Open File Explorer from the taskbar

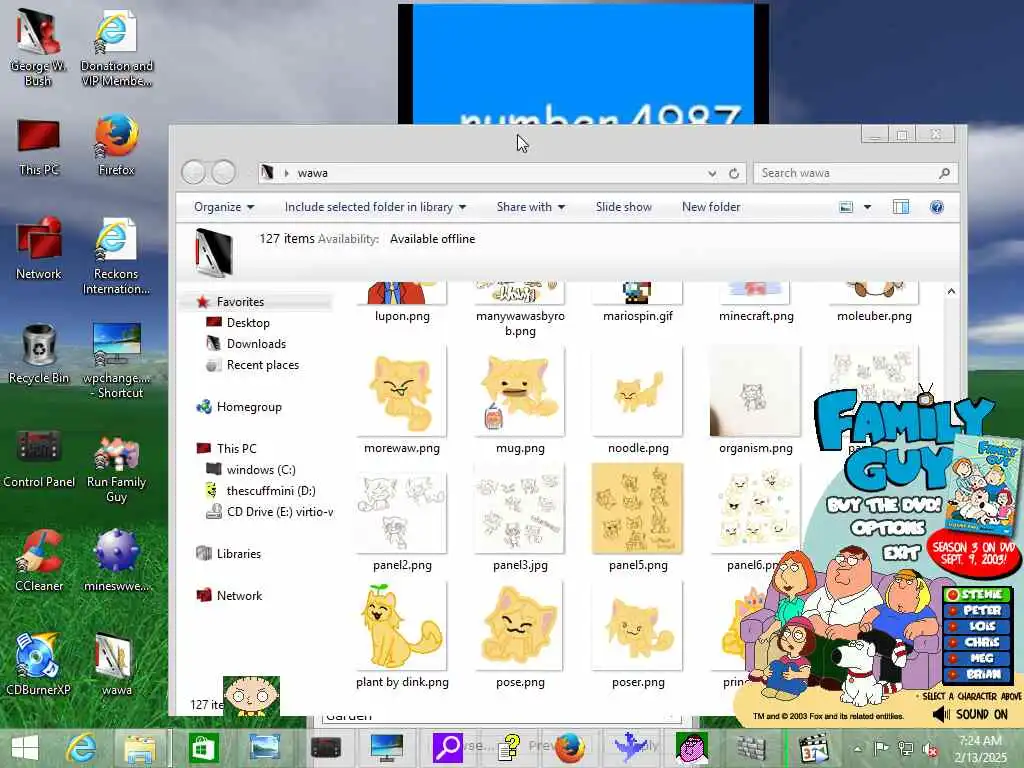point(140,748)
